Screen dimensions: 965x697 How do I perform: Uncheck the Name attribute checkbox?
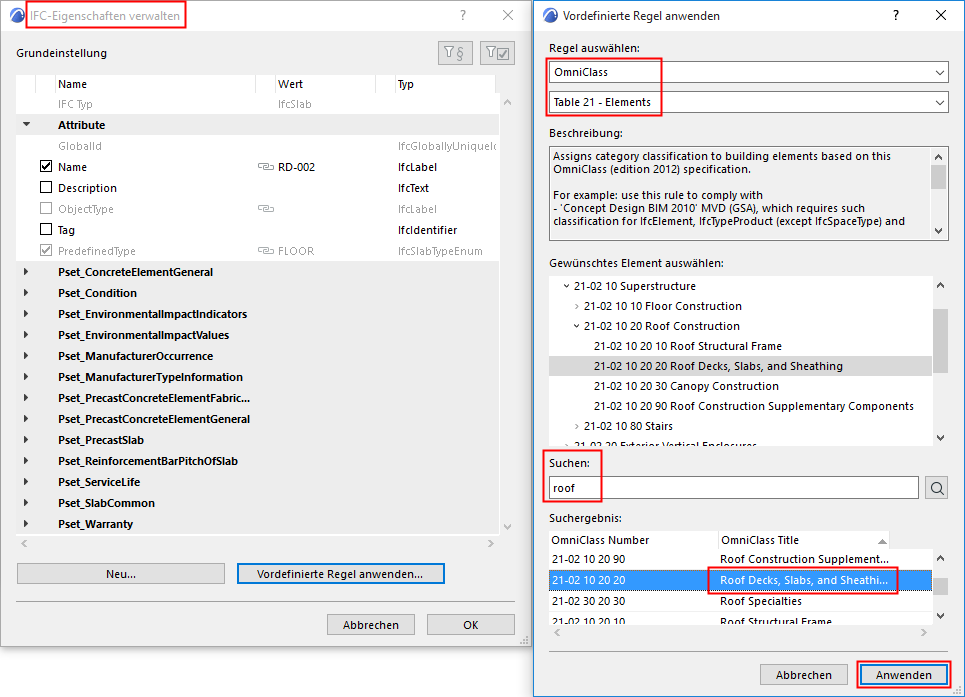[46, 166]
